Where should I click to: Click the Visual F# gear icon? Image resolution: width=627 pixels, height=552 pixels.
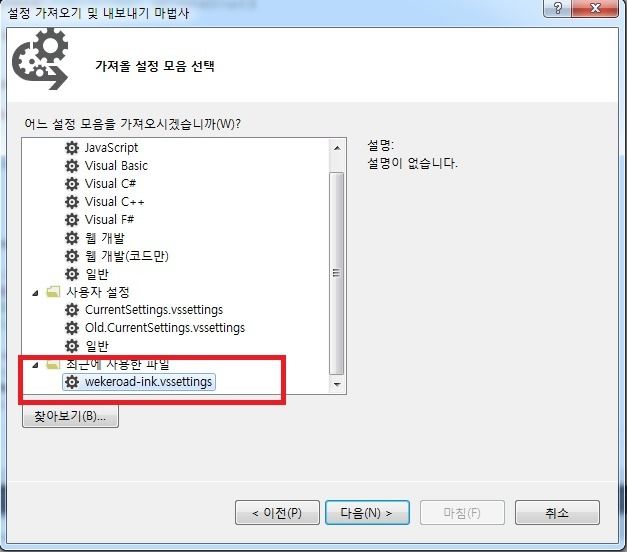point(72,220)
